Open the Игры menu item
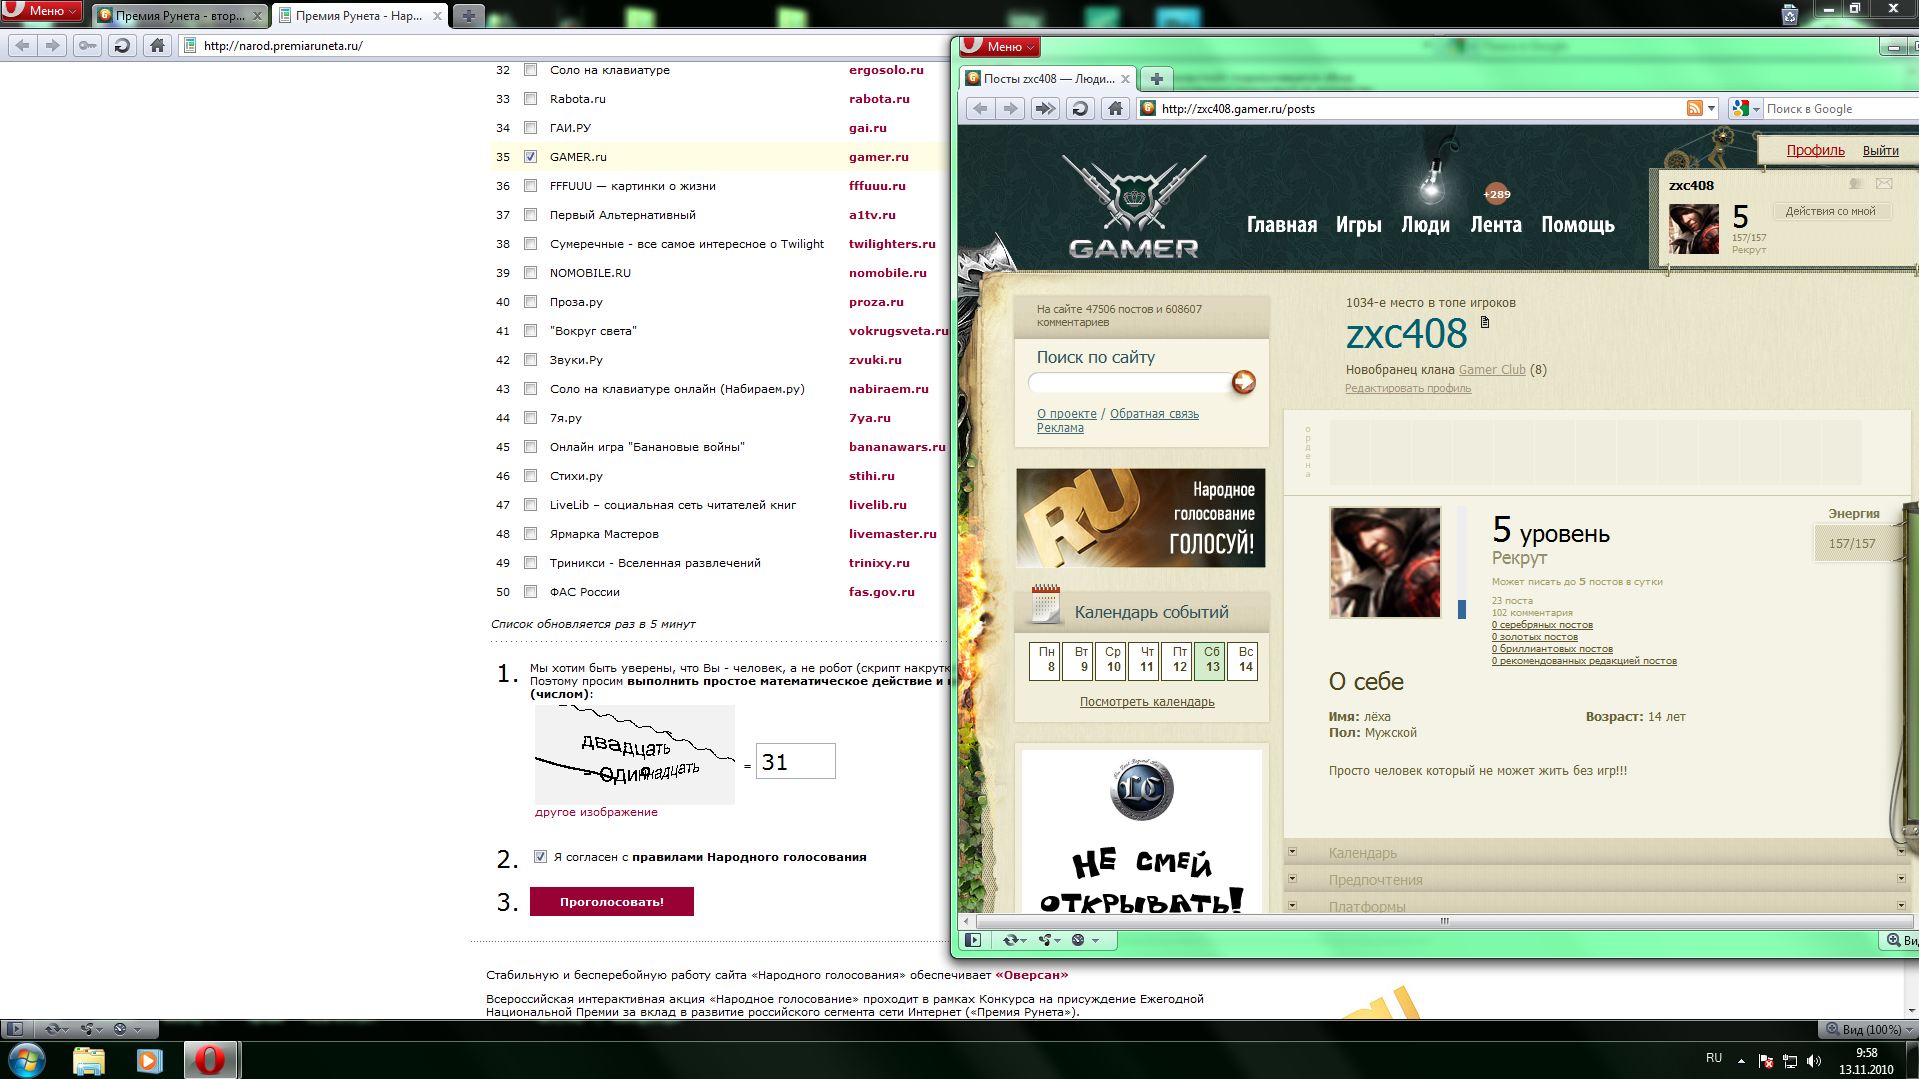Viewport: 1919px width, 1079px height. pos(1358,225)
